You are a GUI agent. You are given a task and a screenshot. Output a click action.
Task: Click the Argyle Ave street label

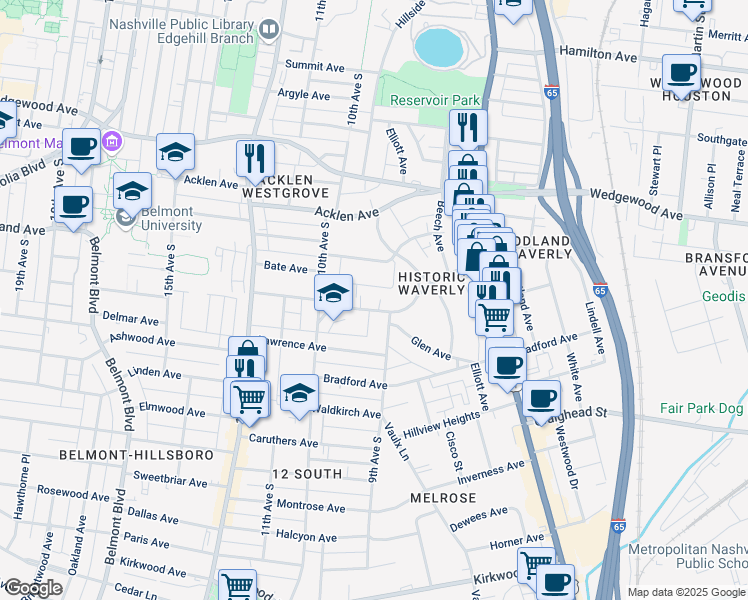tap(304, 94)
